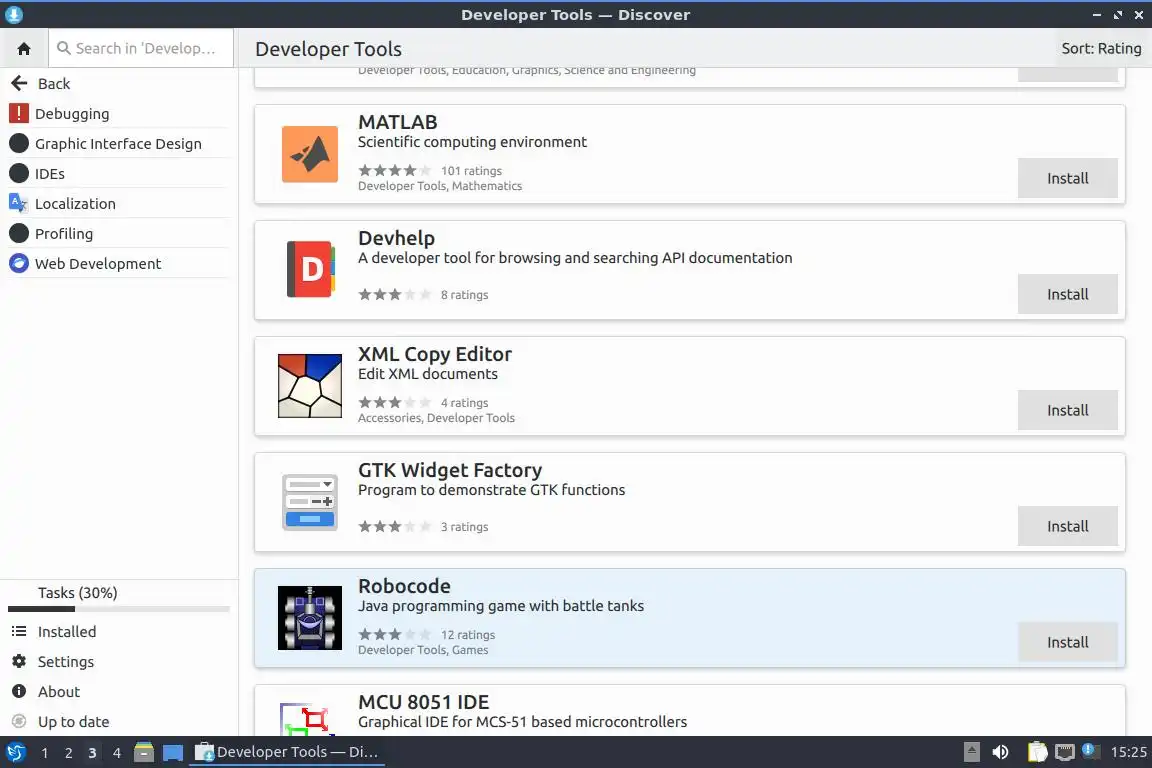
Task: Click the blue desktop icon in the taskbar
Action: [x=173, y=753]
